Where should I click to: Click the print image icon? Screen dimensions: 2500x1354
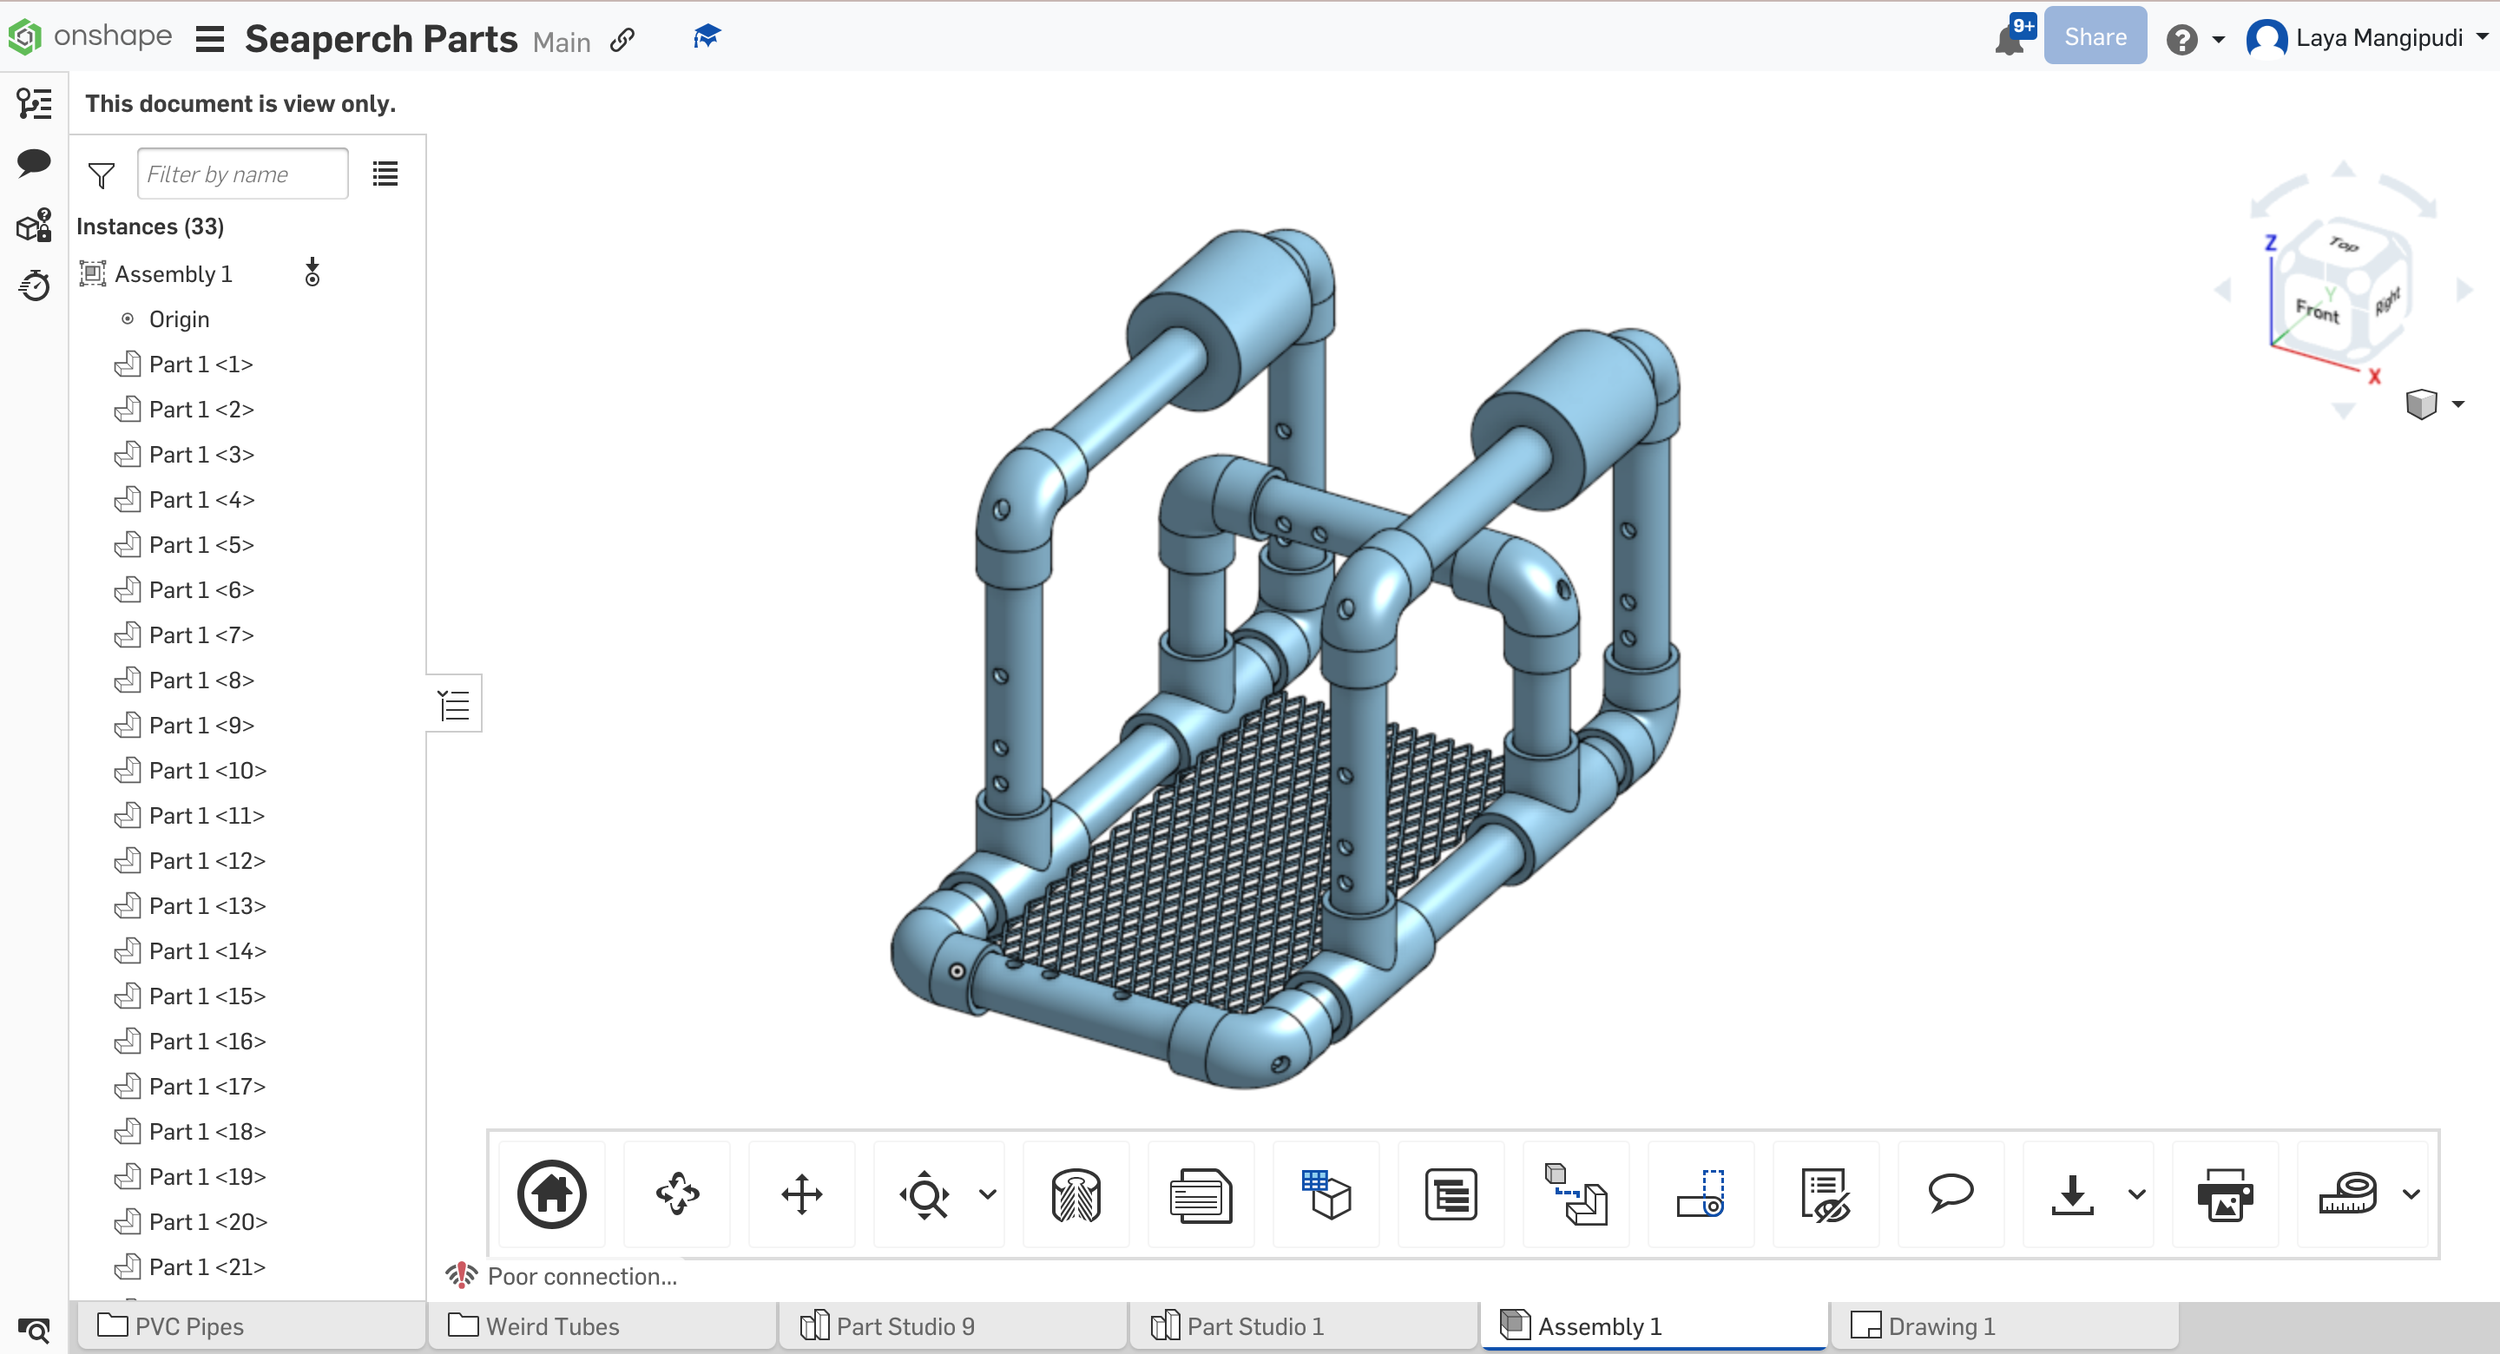click(2224, 1194)
